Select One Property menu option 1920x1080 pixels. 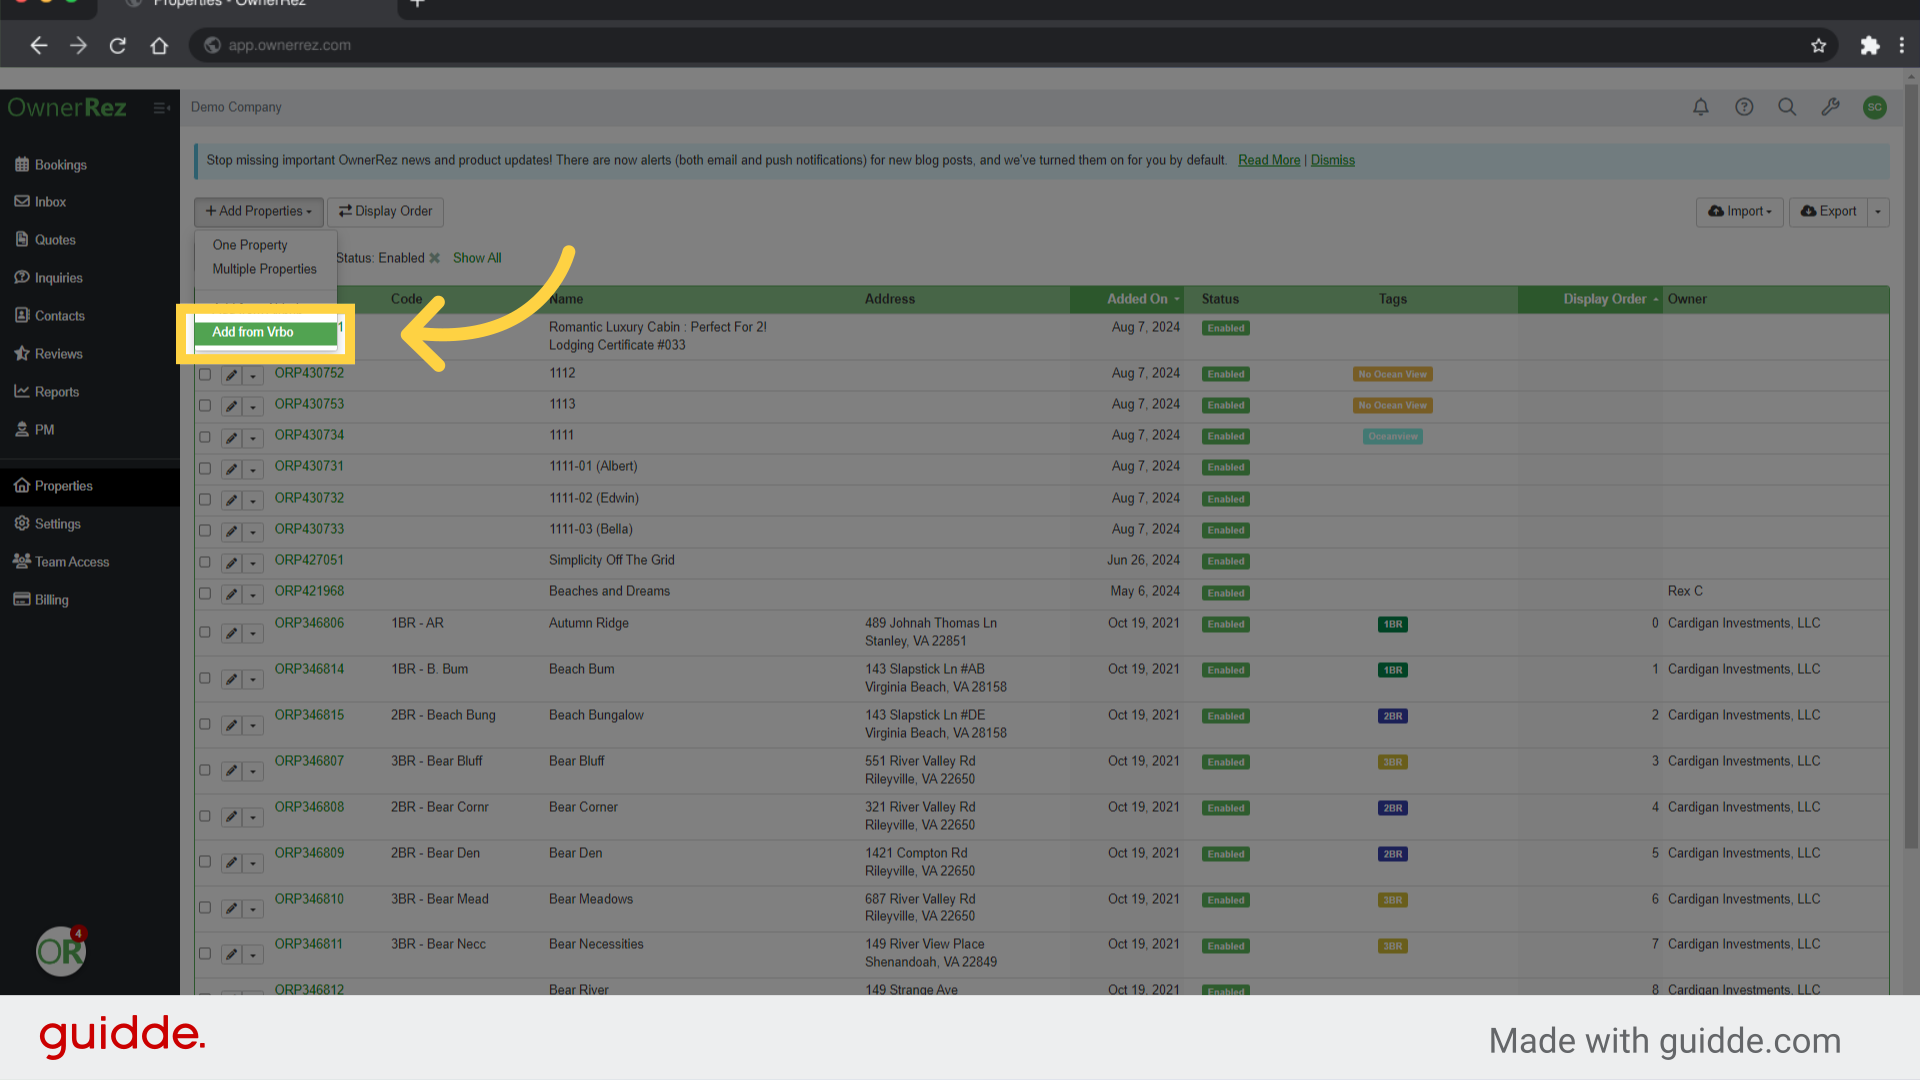250,245
